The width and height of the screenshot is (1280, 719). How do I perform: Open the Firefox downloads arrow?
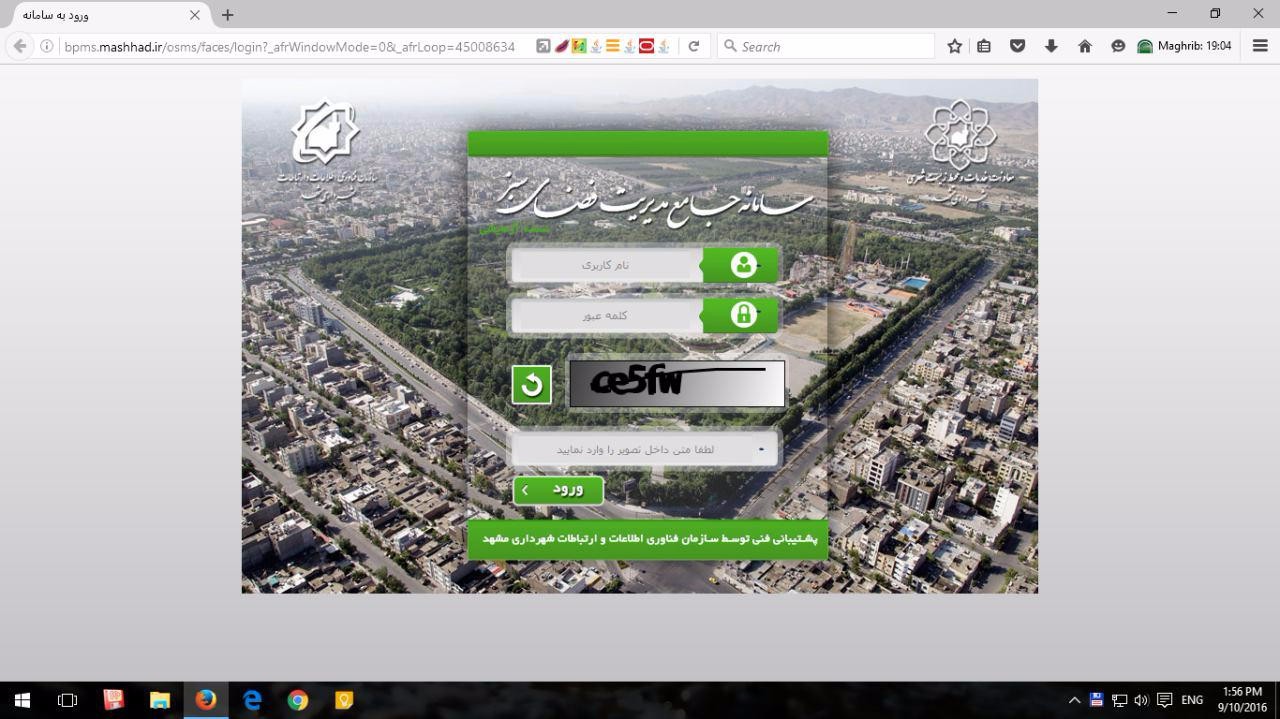click(x=1050, y=46)
